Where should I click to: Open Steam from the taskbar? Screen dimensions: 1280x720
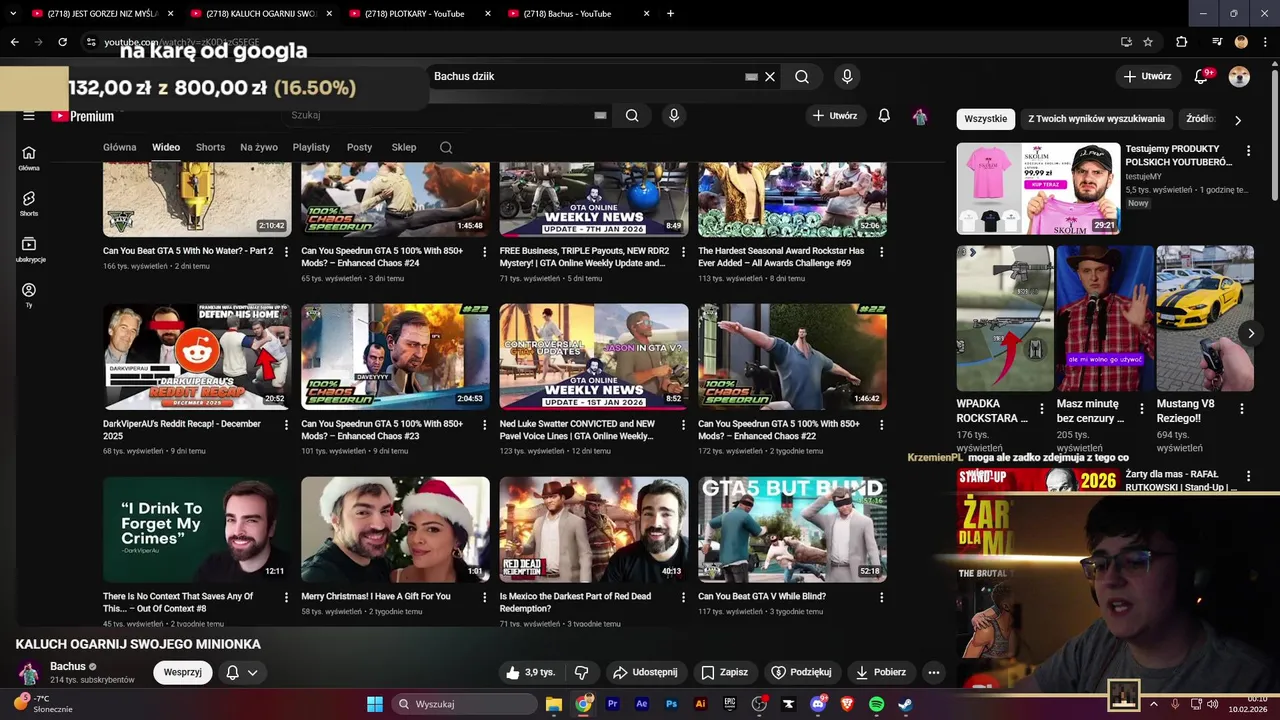[x=906, y=704]
